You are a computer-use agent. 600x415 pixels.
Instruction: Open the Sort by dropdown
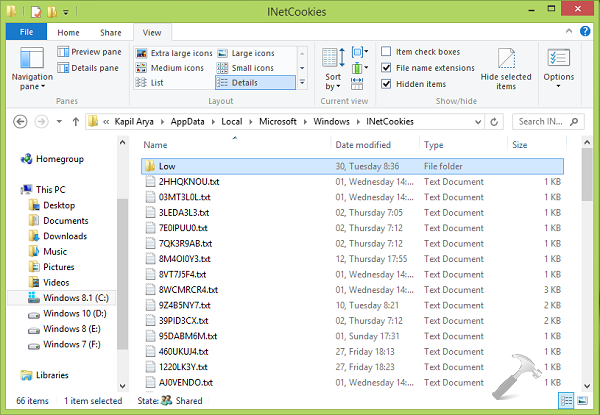click(x=333, y=69)
